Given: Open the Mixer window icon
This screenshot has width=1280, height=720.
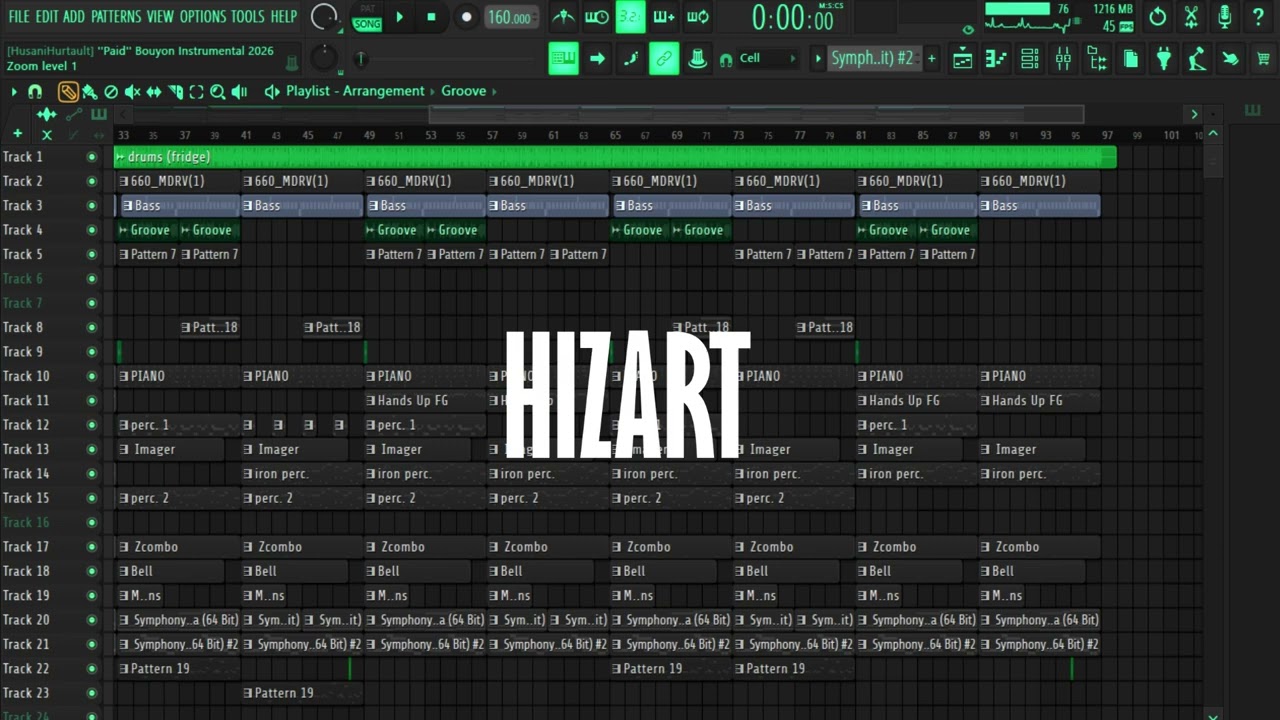Looking at the screenshot, I should tap(1063, 59).
